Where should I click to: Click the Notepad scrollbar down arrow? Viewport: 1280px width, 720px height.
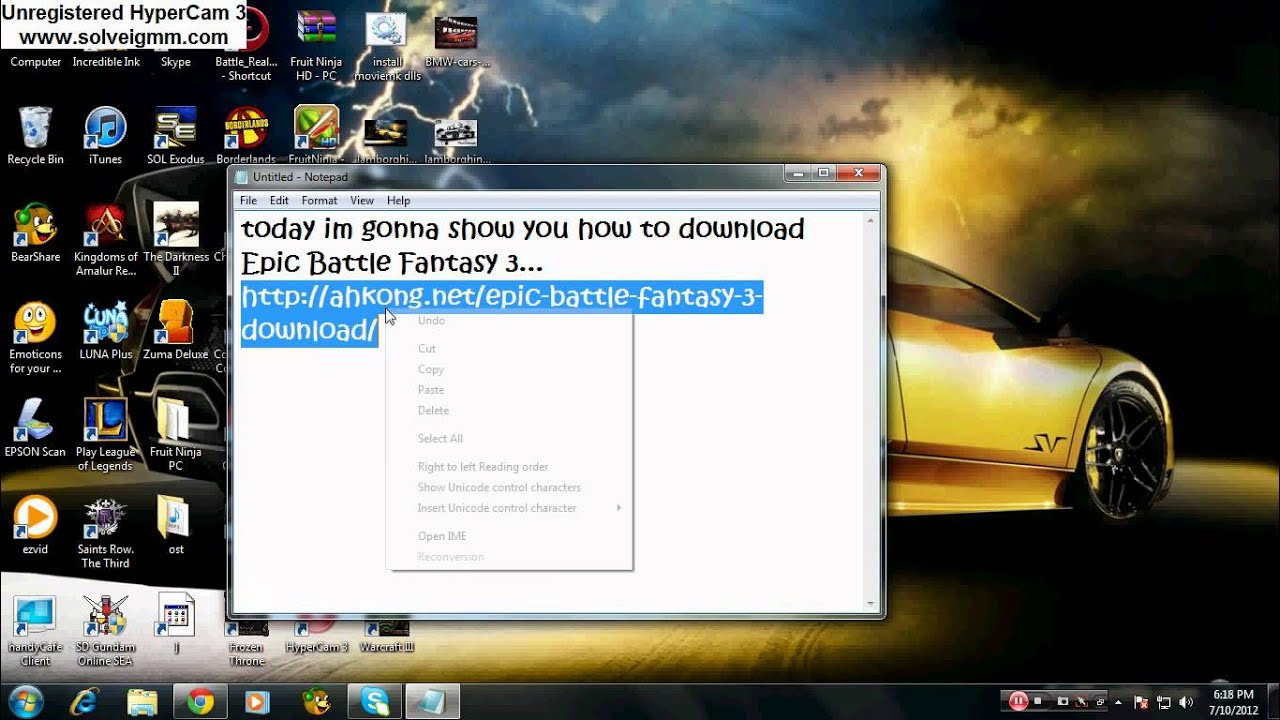(x=872, y=603)
